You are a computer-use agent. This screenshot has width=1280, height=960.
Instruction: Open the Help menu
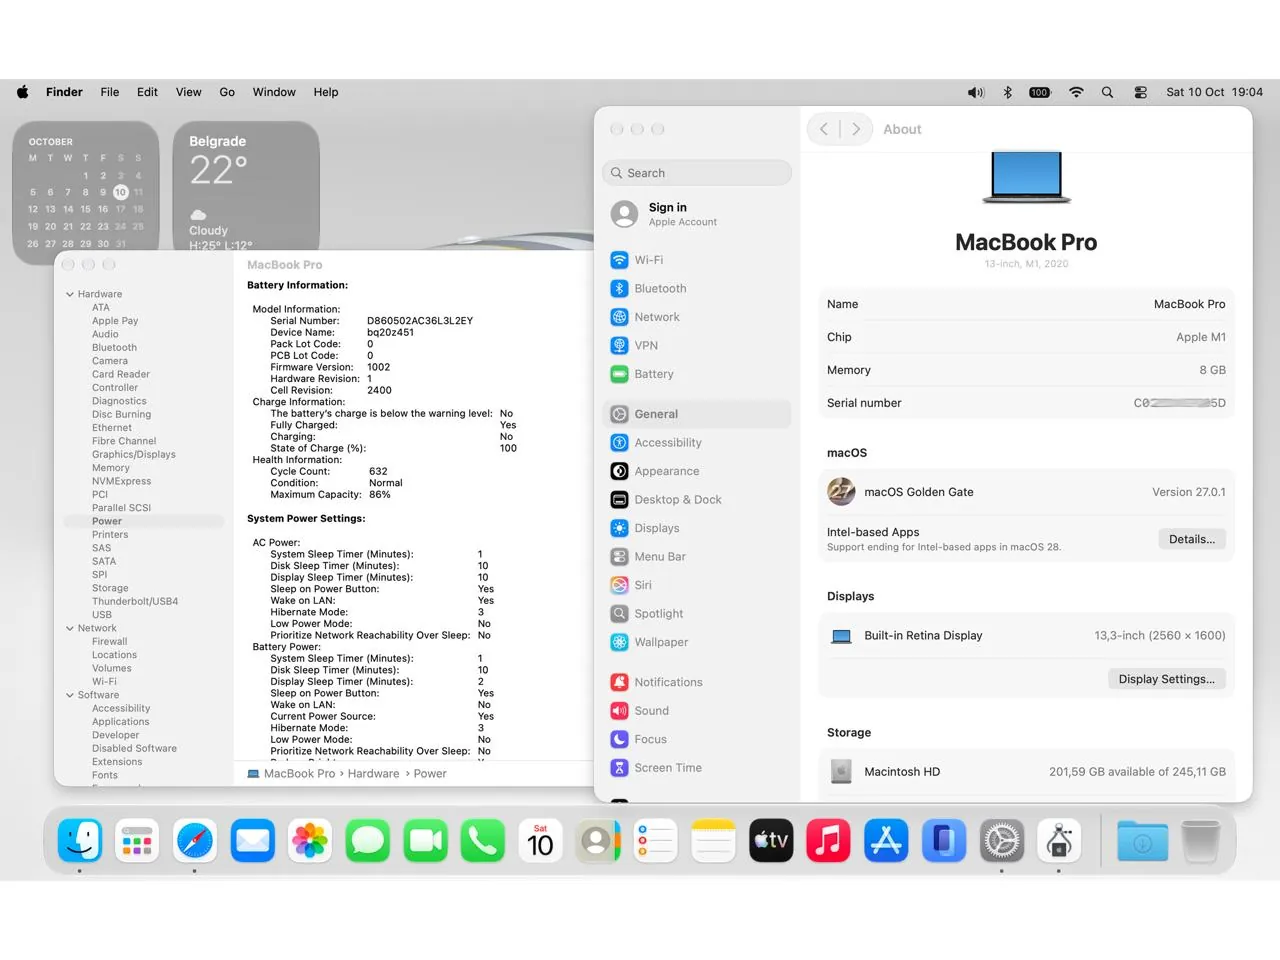[x=326, y=92]
